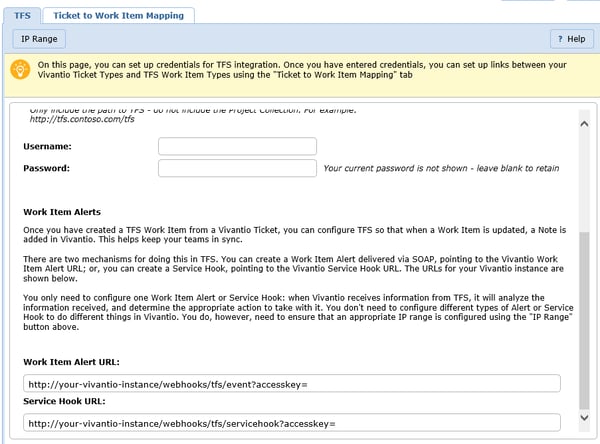This screenshot has height=444, width=600.
Task: Click the Password label
Action: coord(48,169)
